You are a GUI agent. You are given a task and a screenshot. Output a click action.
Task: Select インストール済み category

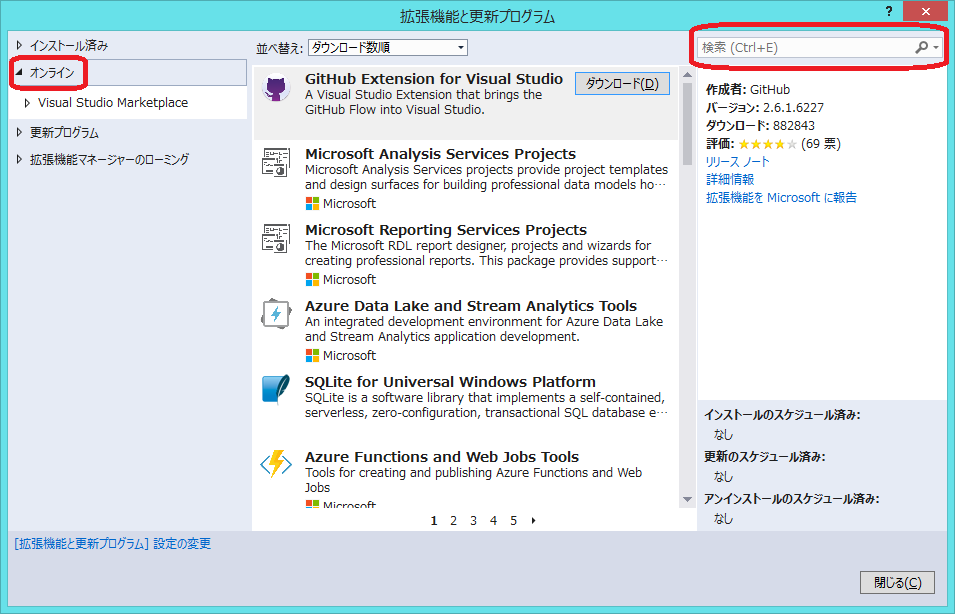click(69, 45)
